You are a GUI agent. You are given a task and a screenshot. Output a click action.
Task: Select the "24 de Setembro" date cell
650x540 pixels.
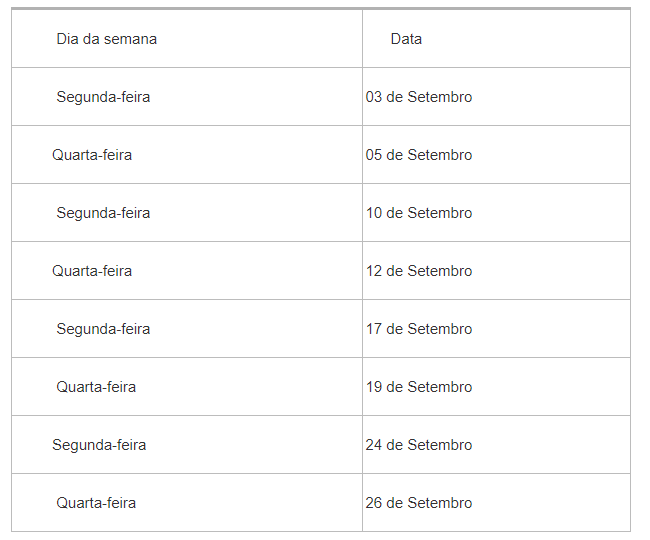pos(419,445)
